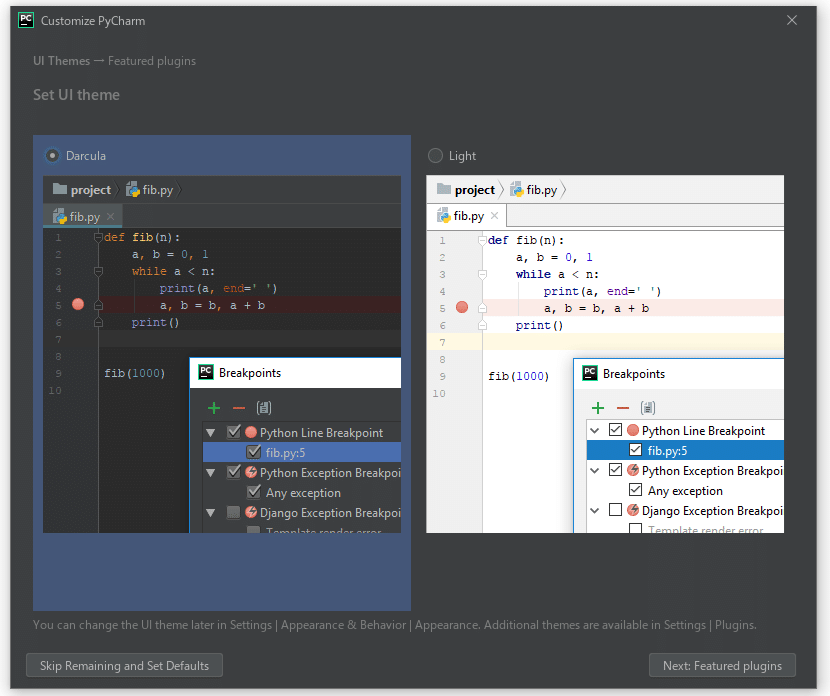Click Next: Featured plugins button
Image resolution: width=830 pixels, height=696 pixels.
[x=722, y=665]
